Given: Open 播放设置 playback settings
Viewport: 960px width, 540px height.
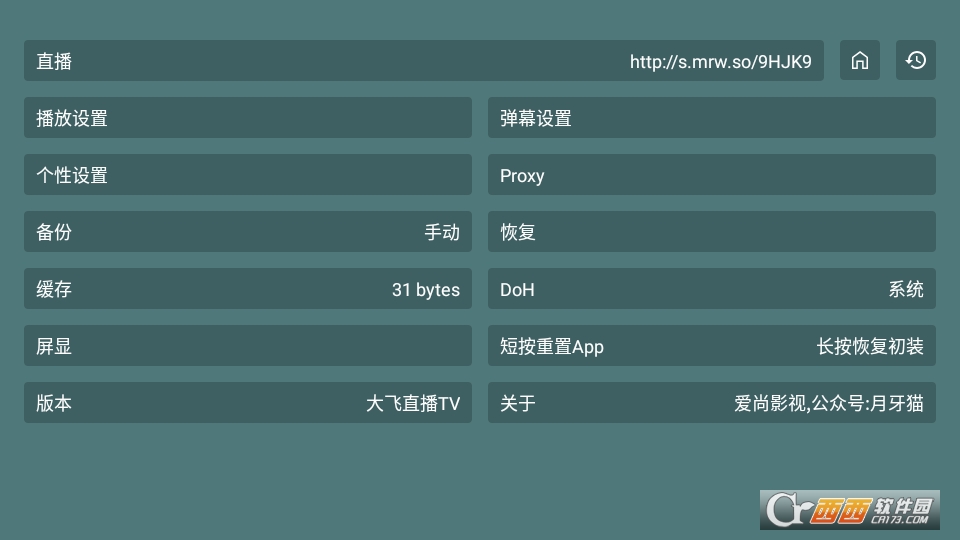Looking at the screenshot, I should pyautogui.click(x=248, y=118).
